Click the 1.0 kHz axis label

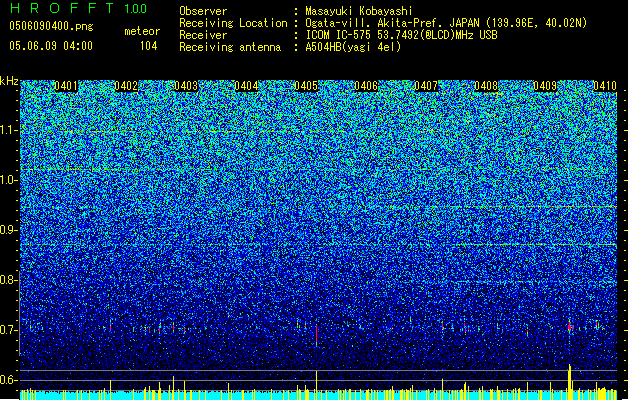pos(9,180)
